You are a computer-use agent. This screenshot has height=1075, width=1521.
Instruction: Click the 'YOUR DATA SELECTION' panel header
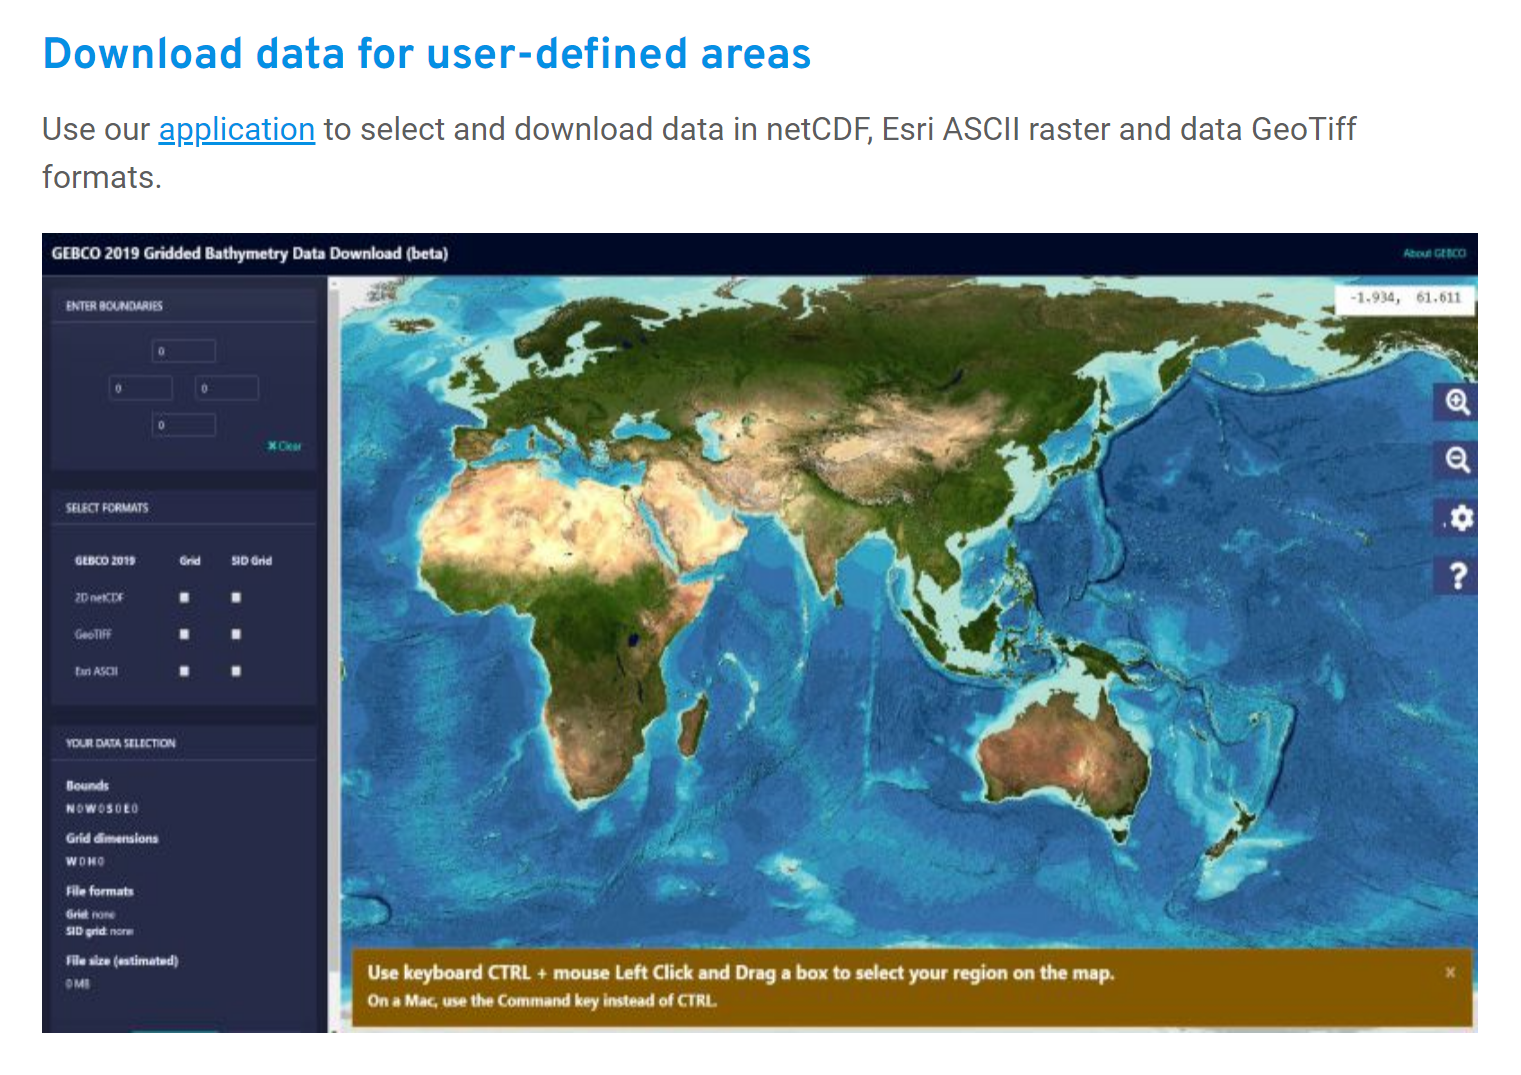tap(120, 743)
